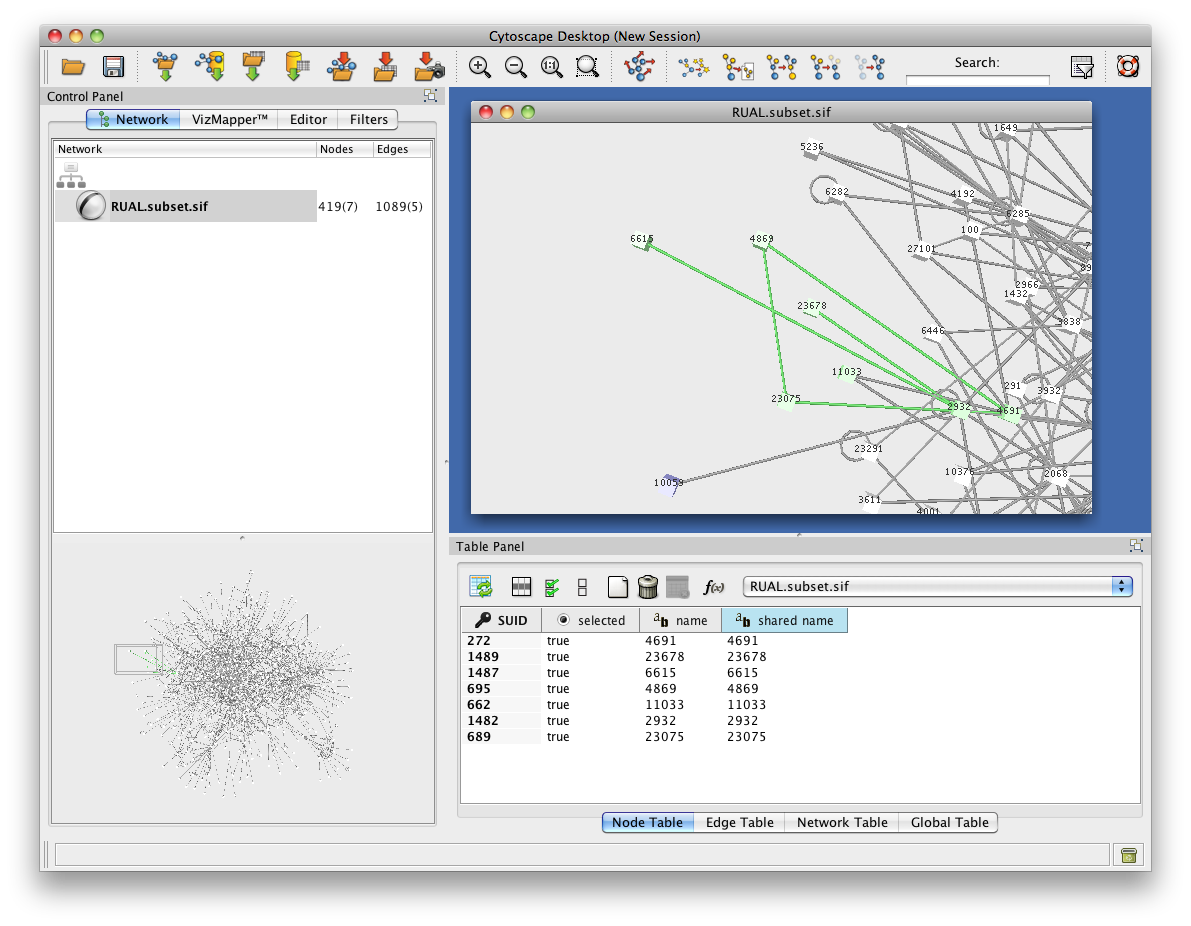
Task: Switch to the VizMapper tab
Action: (230, 119)
